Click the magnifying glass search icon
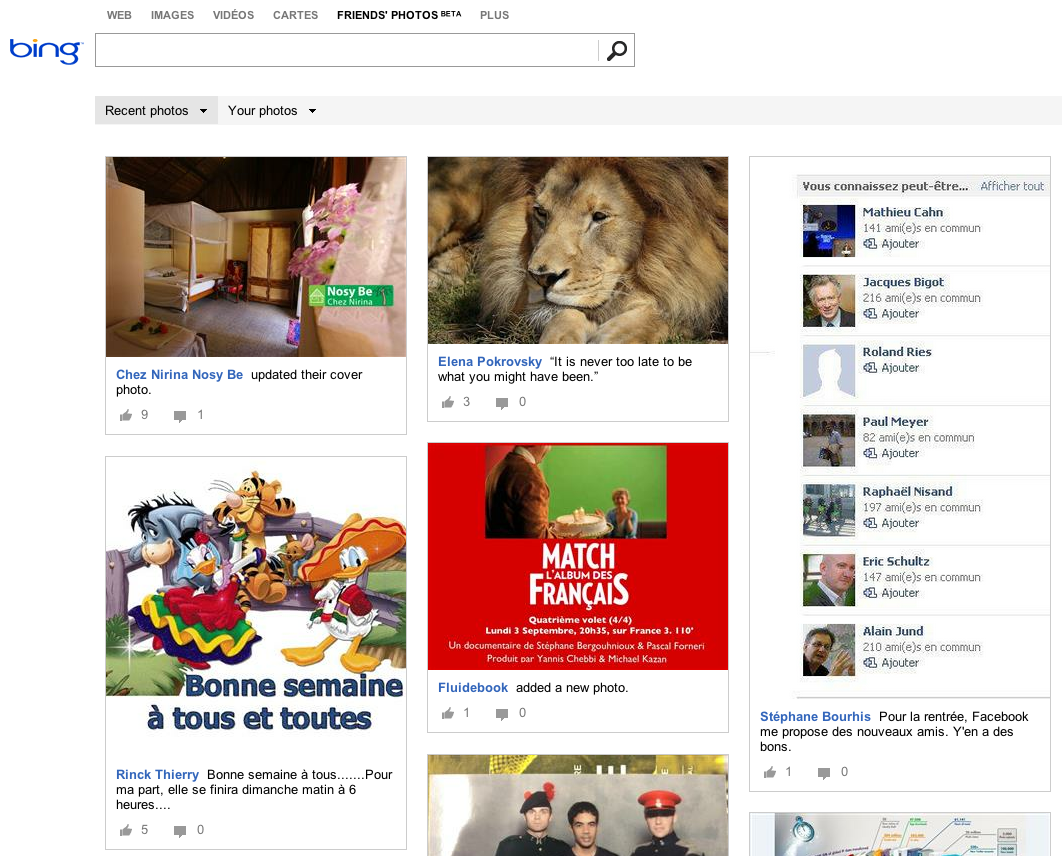 (x=616, y=50)
